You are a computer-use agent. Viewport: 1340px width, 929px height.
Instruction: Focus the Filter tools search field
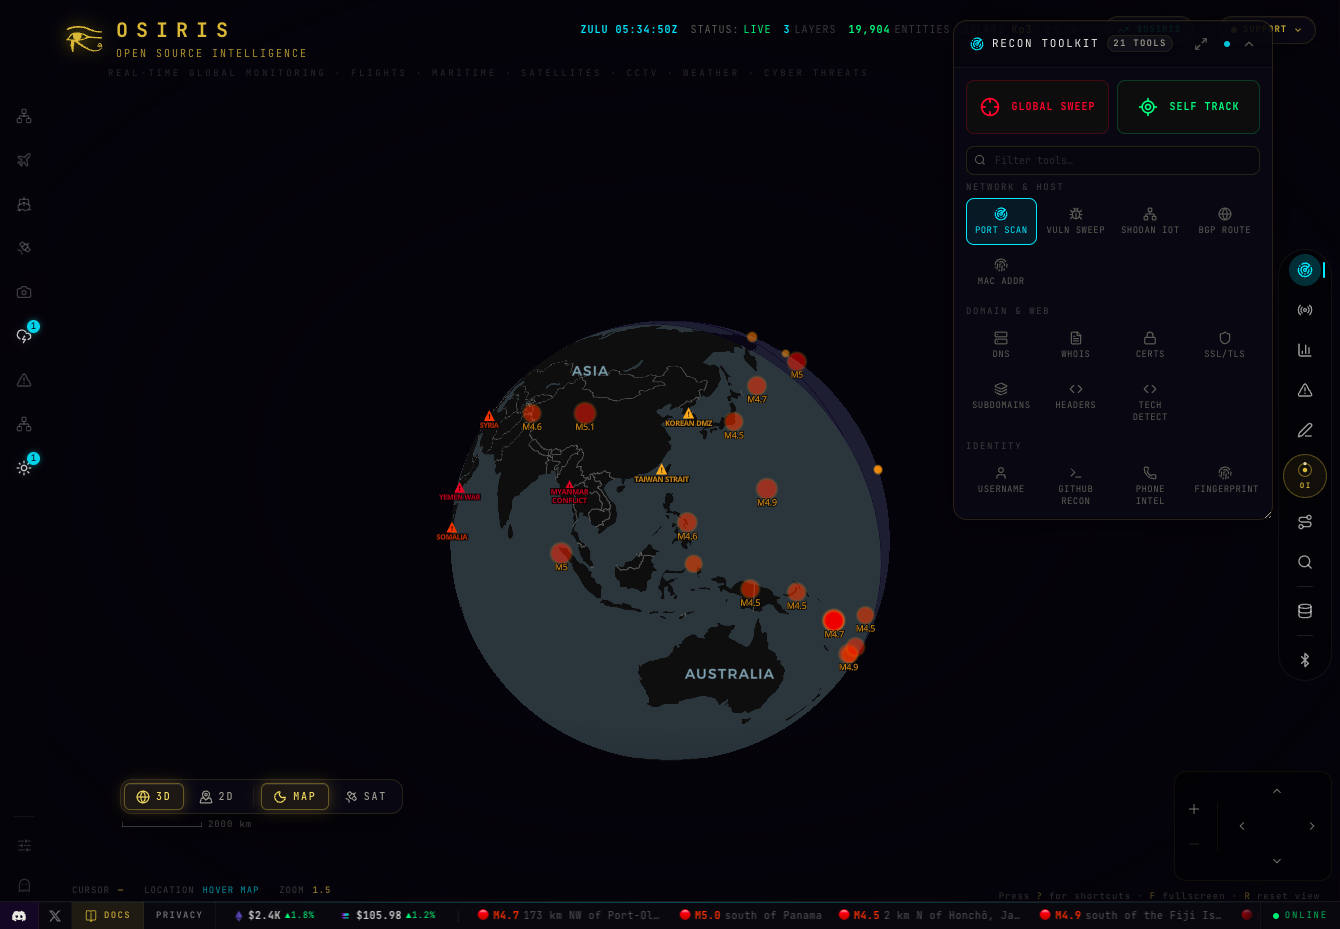tap(1113, 160)
